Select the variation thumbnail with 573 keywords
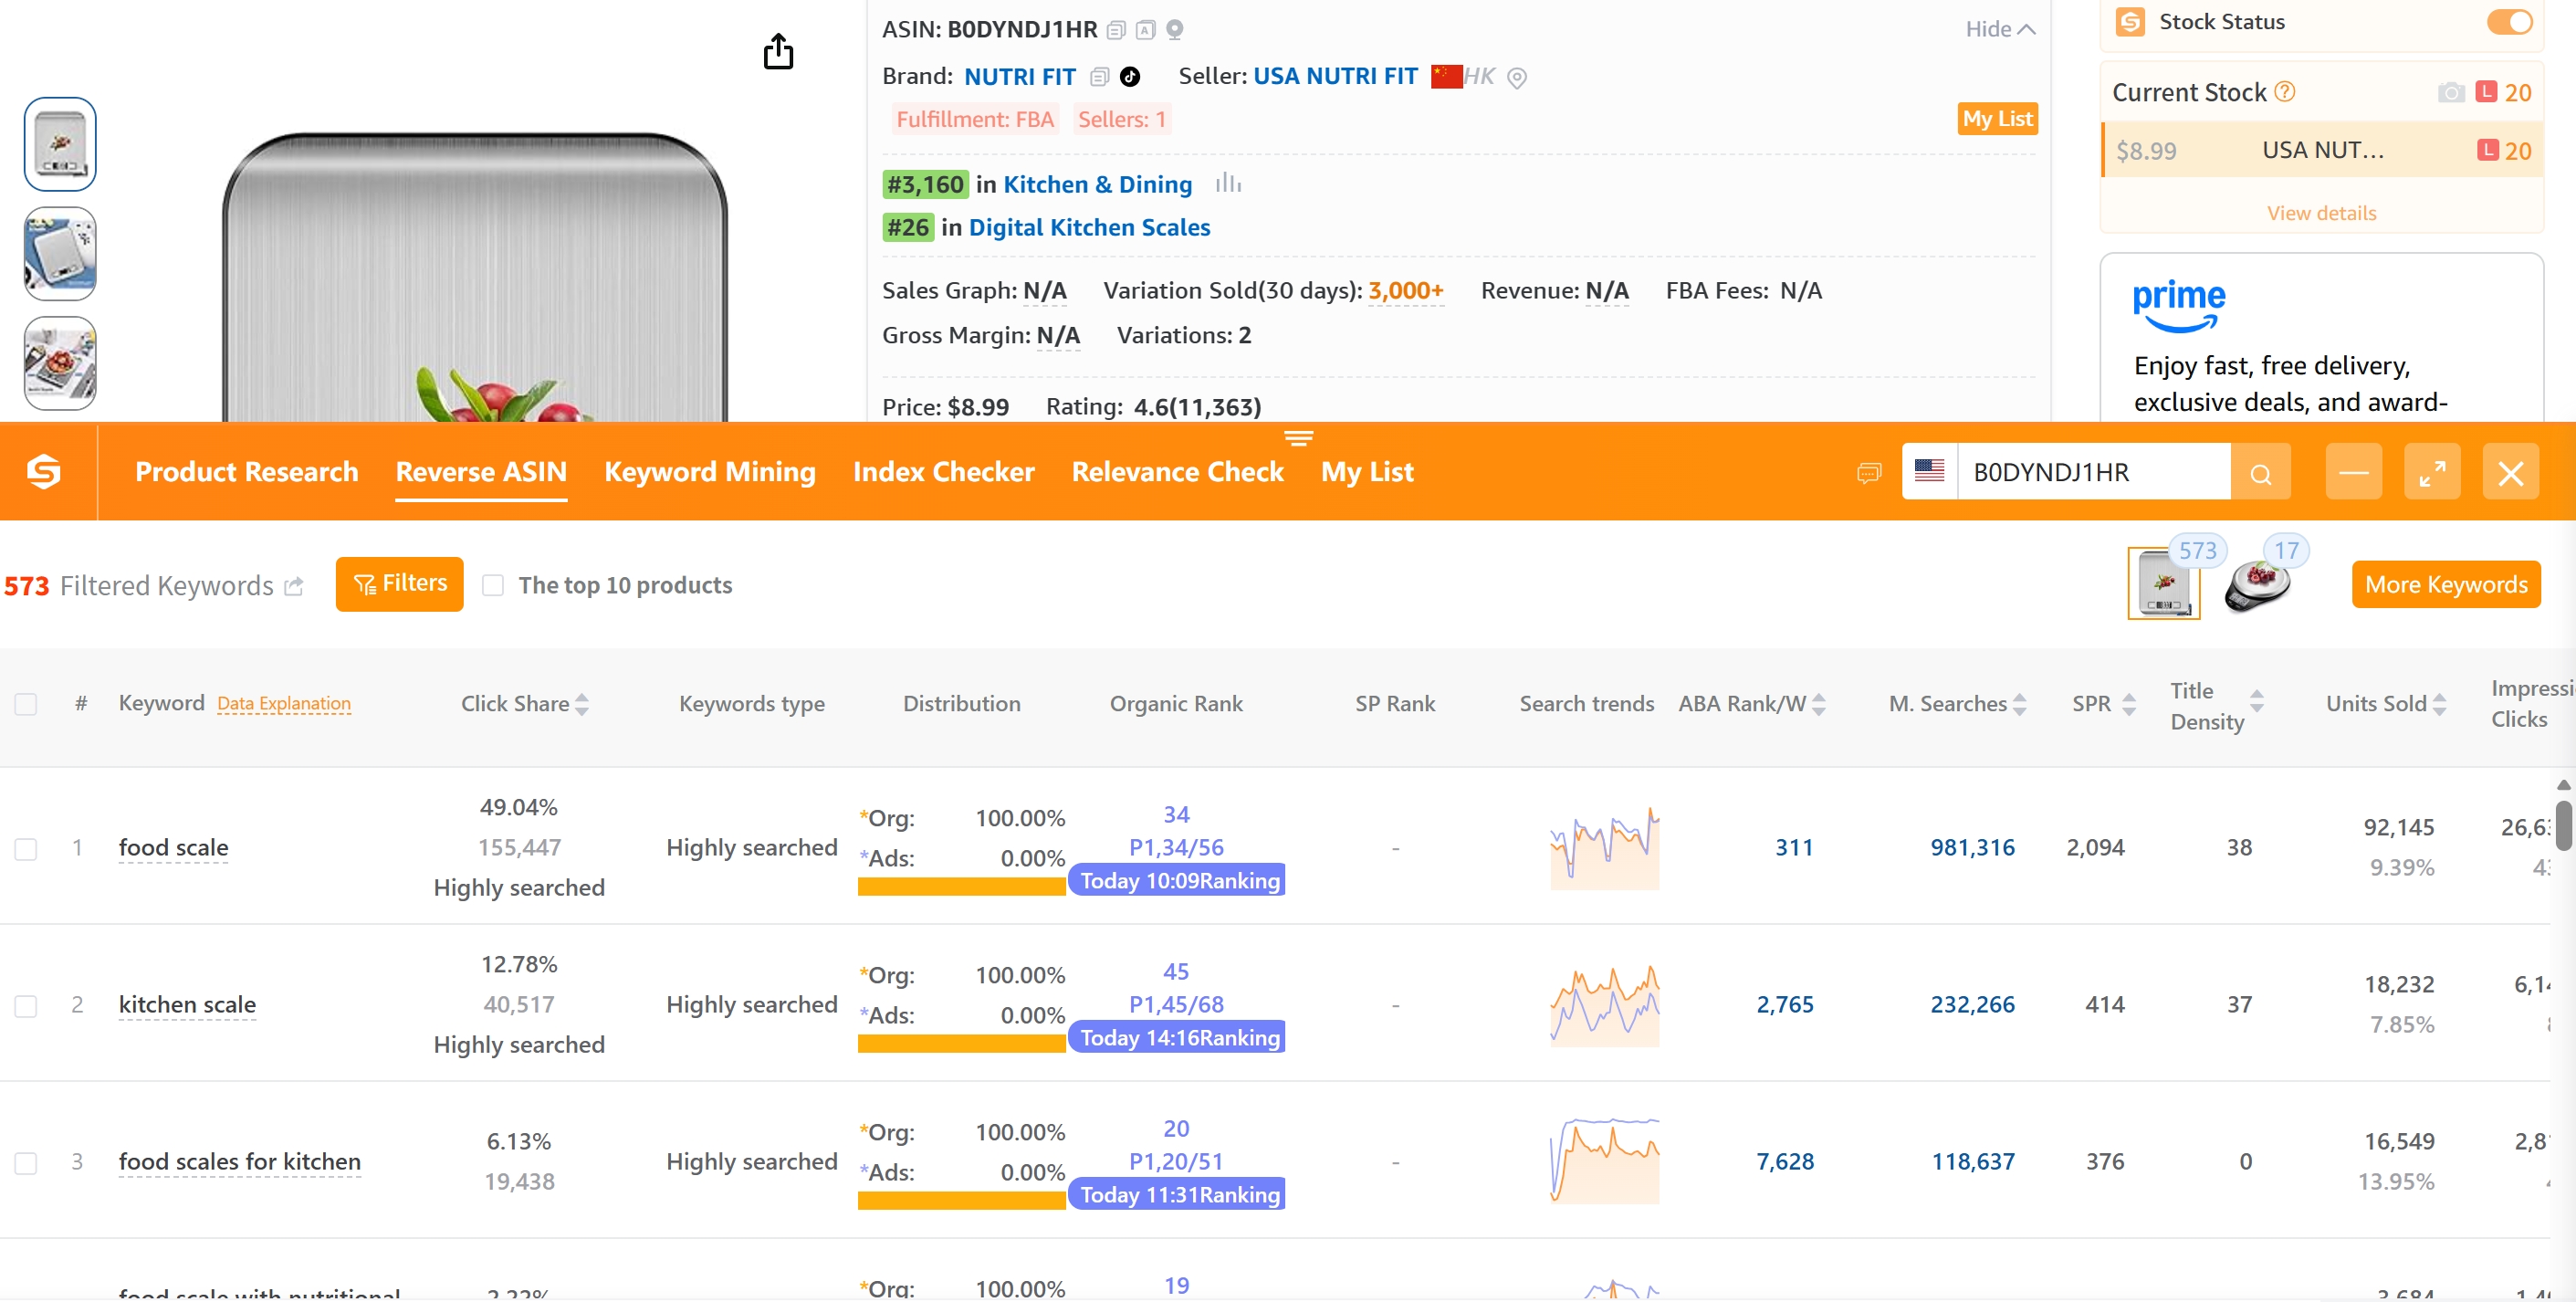Image resolution: width=2576 pixels, height=1302 pixels. [x=2164, y=583]
